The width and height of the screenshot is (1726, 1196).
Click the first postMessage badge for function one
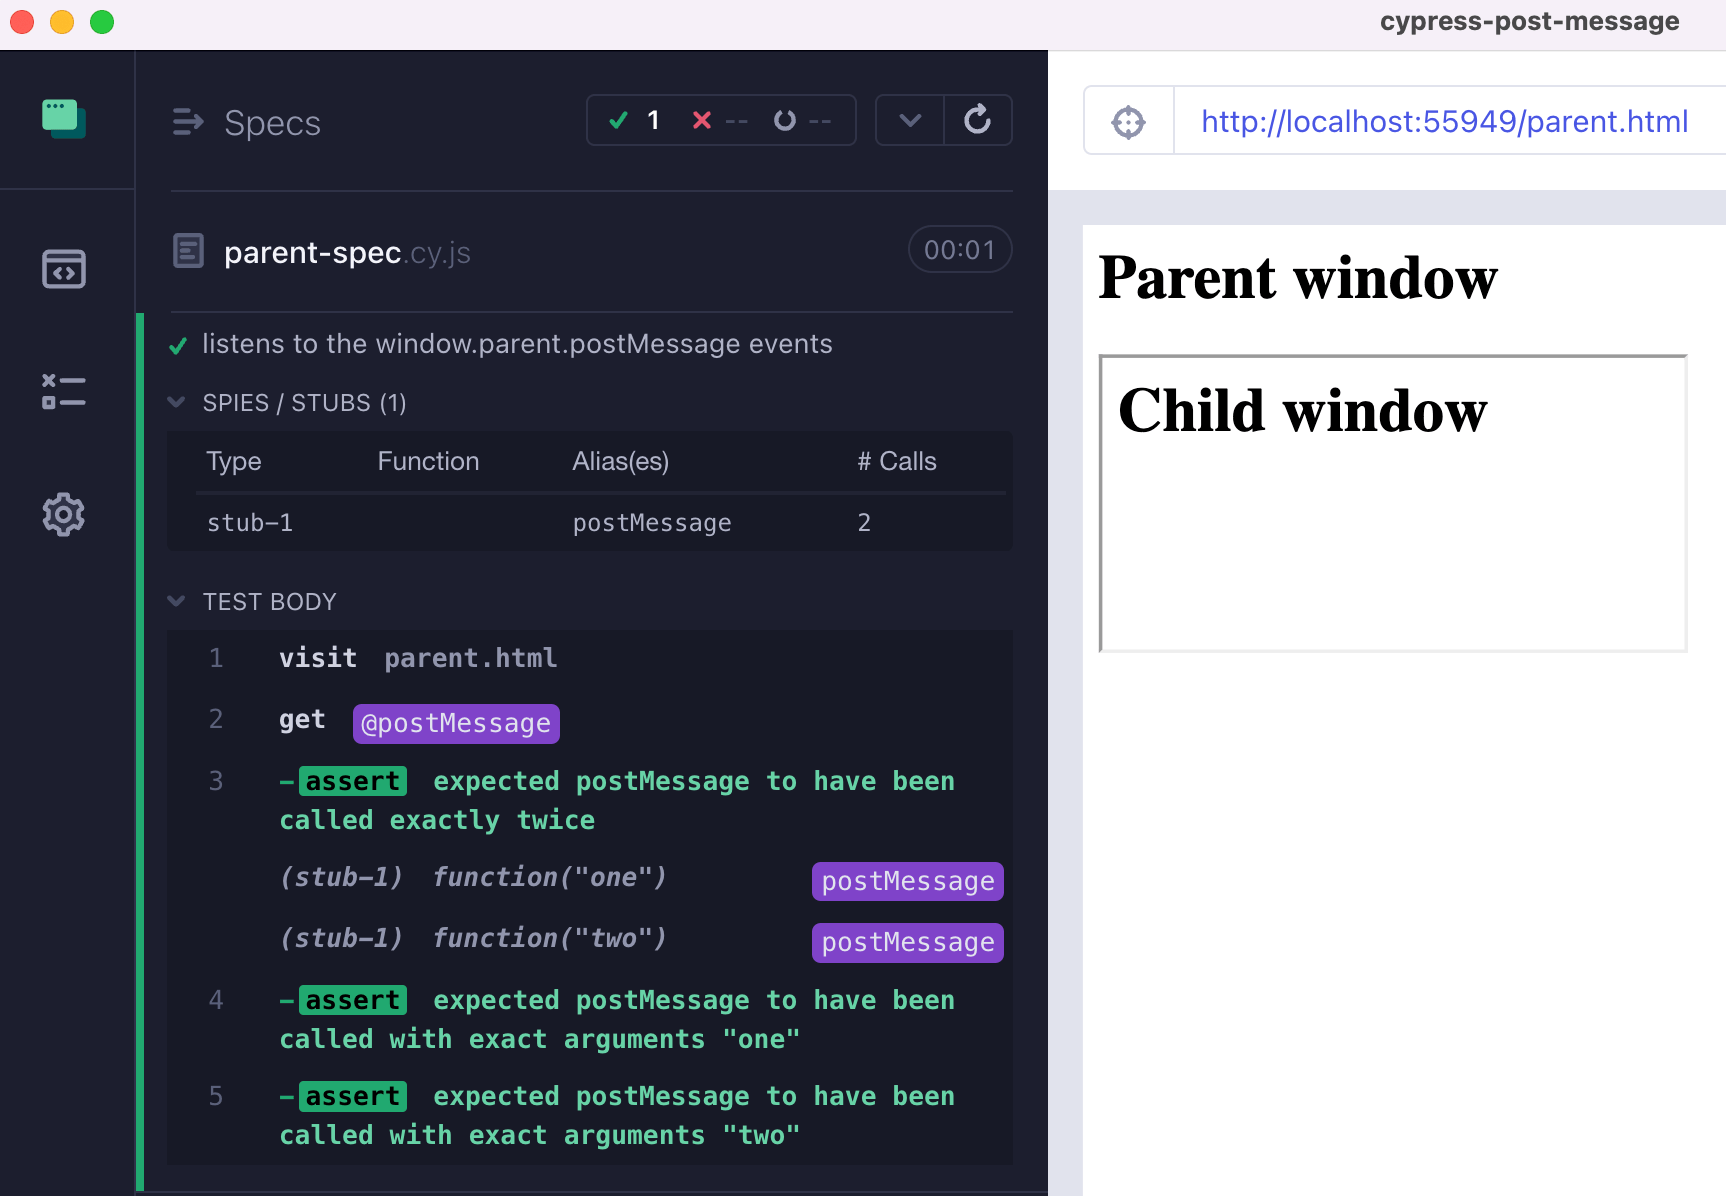click(906, 881)
